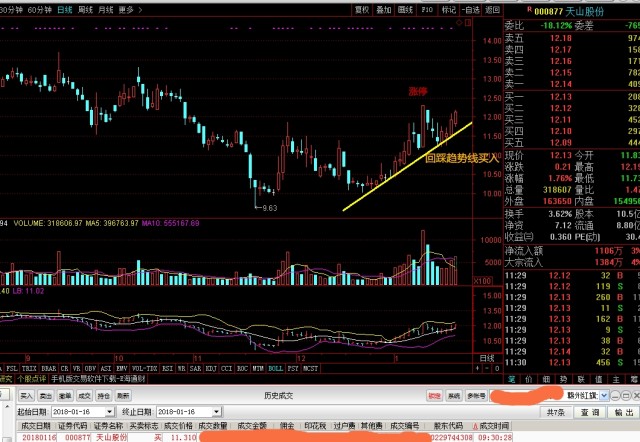The image size is (640, 442).
Task: Click the 成交时间 column header
Action: 493,426
